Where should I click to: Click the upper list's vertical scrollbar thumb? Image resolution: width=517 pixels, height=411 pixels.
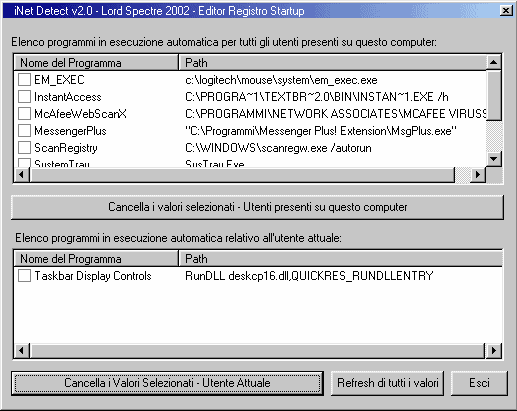[494, 95]
